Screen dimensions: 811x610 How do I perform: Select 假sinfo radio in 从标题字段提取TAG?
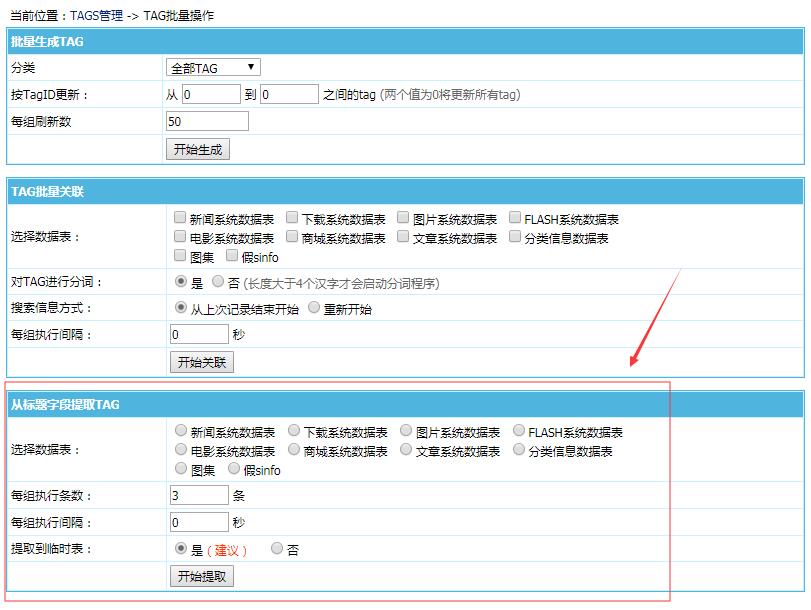(x=234, y=468)
